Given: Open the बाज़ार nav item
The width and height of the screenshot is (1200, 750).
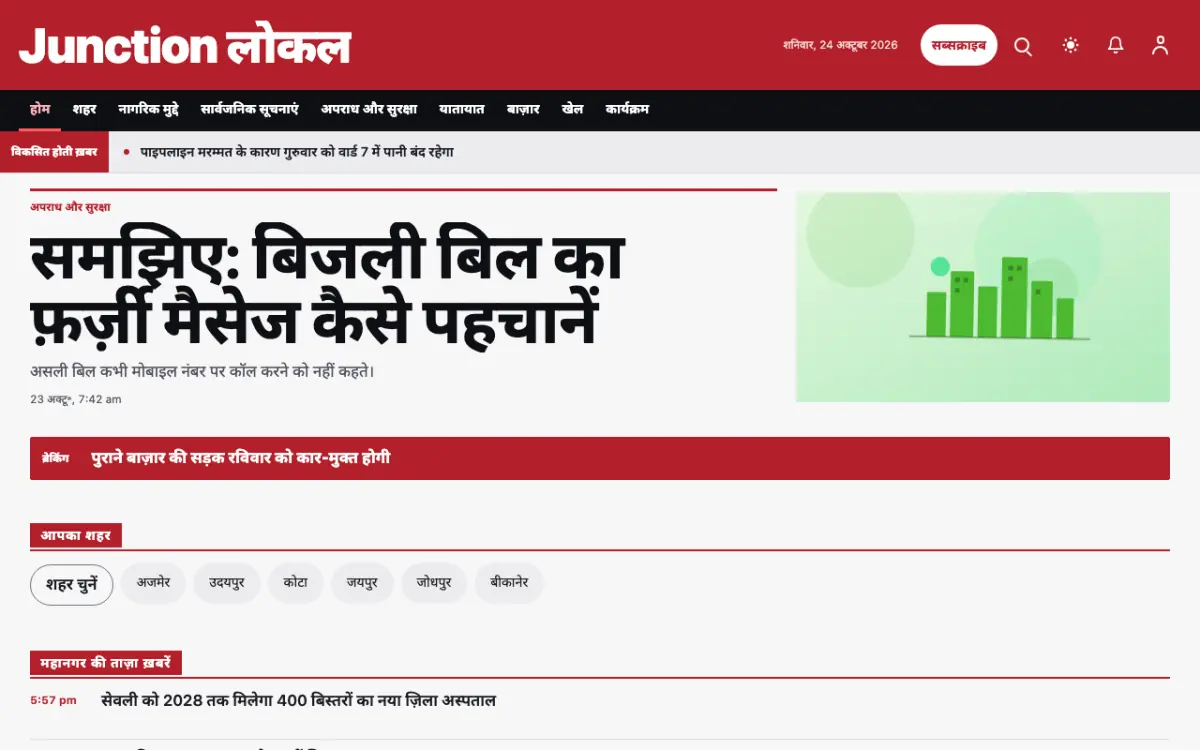Looking at the screenshot, I should (523, 109).
